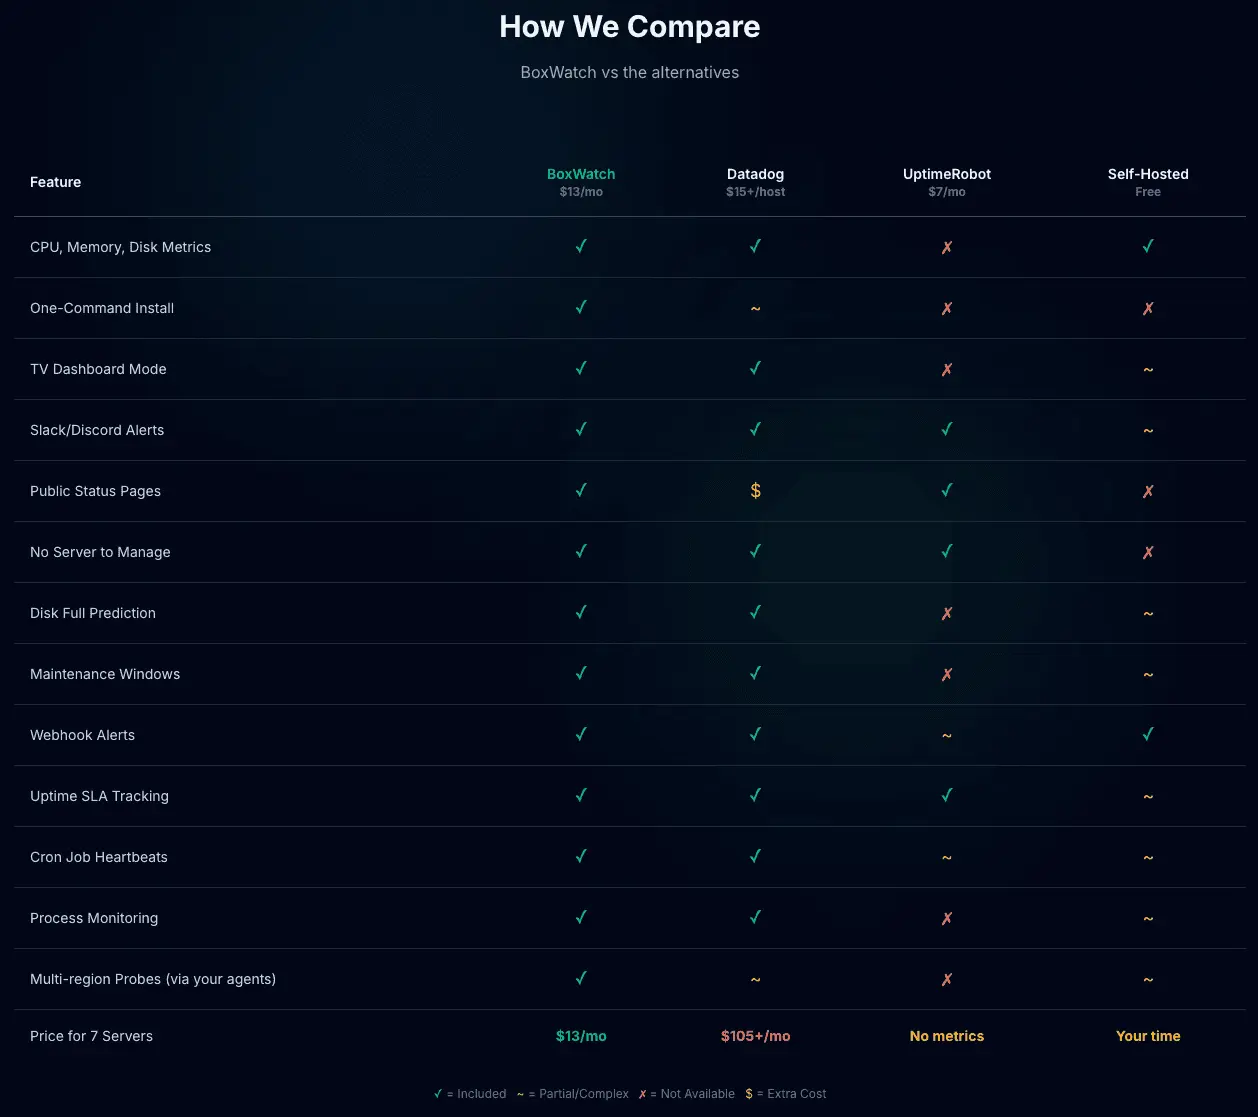Click the BoxWatch "$13/mo" price for 7 servers

pos(581,1036)
